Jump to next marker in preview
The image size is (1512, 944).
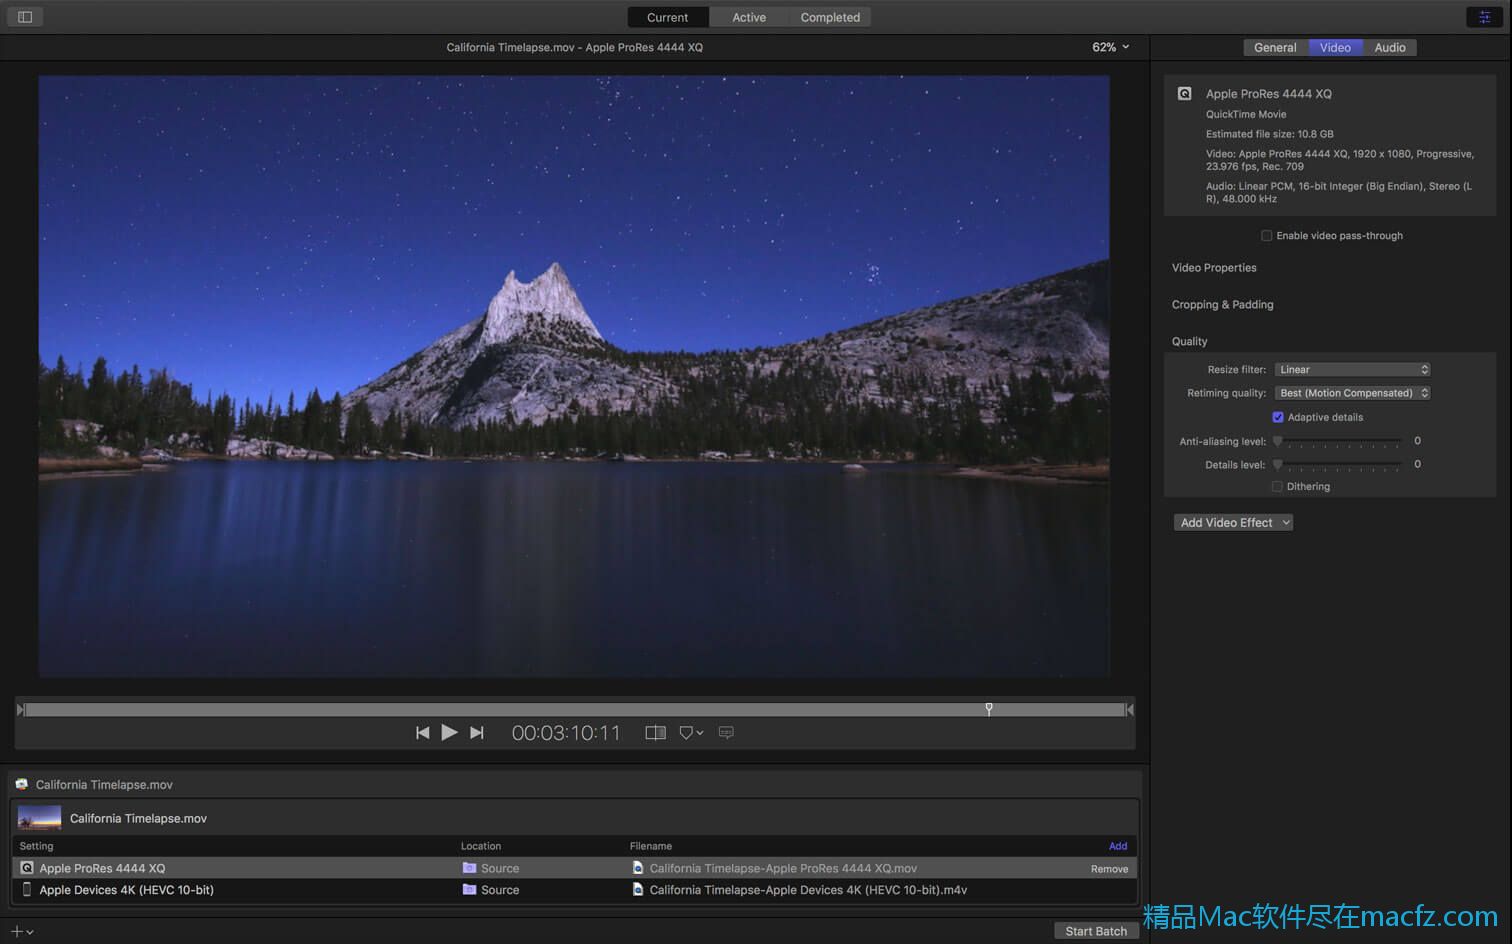click(477, 733)
